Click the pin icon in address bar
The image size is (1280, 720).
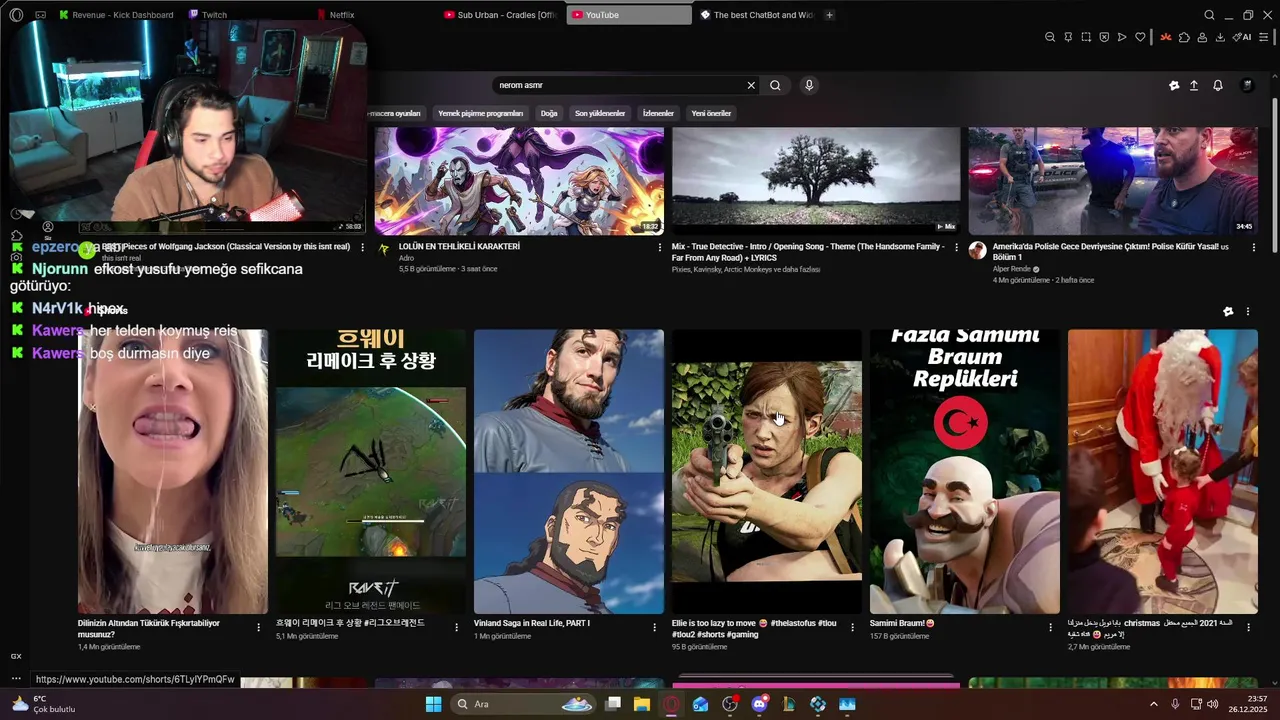[x=1068, y=37]
